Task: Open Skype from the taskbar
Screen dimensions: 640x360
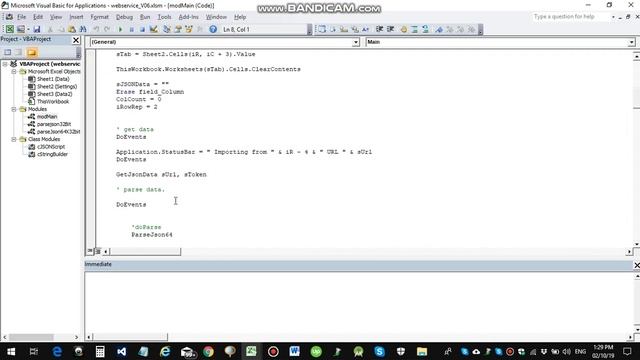Action: point(380,351)
